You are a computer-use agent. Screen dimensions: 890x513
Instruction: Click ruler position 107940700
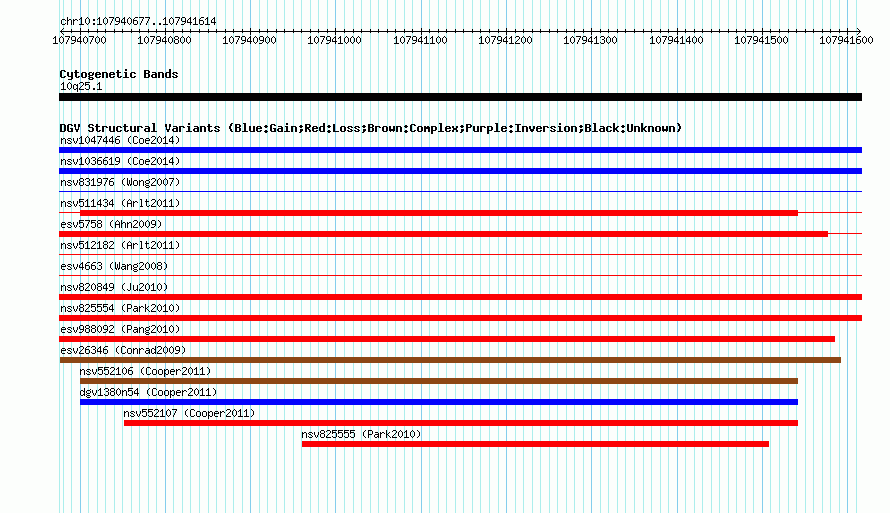79,40
